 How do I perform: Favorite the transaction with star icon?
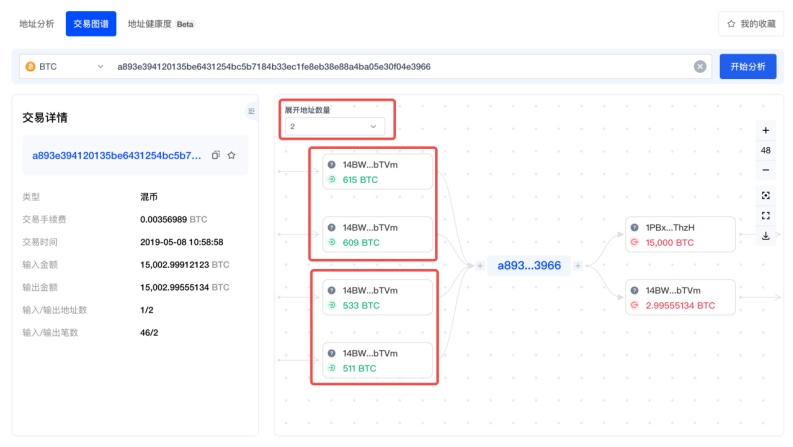click(x=232, y=155)
